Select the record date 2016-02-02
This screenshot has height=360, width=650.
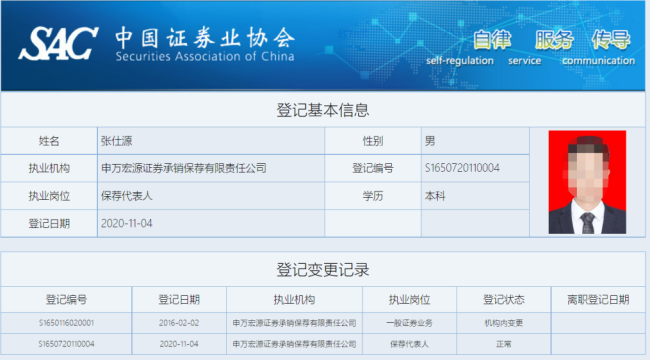click(x=179, y=323)
